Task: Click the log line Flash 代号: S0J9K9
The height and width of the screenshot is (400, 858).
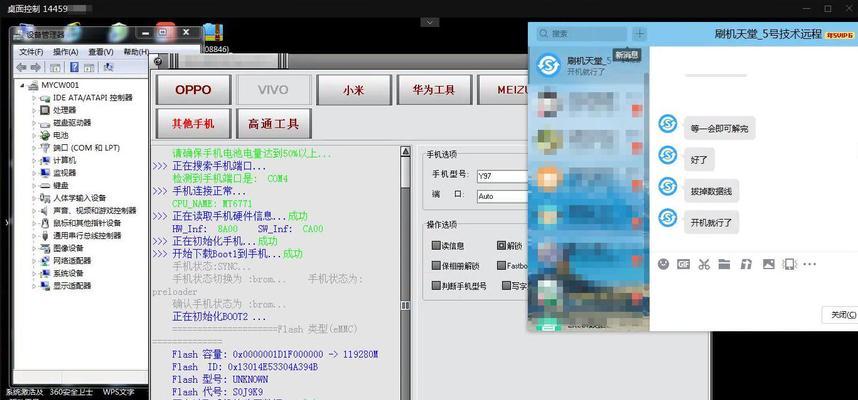Action: [217, 392]
